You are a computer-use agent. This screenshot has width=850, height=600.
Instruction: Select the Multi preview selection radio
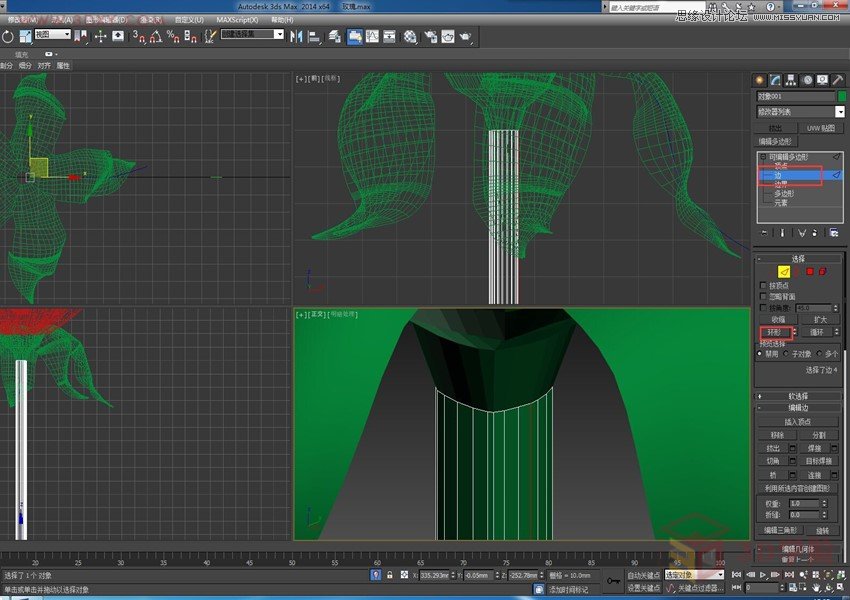point(819,353)
